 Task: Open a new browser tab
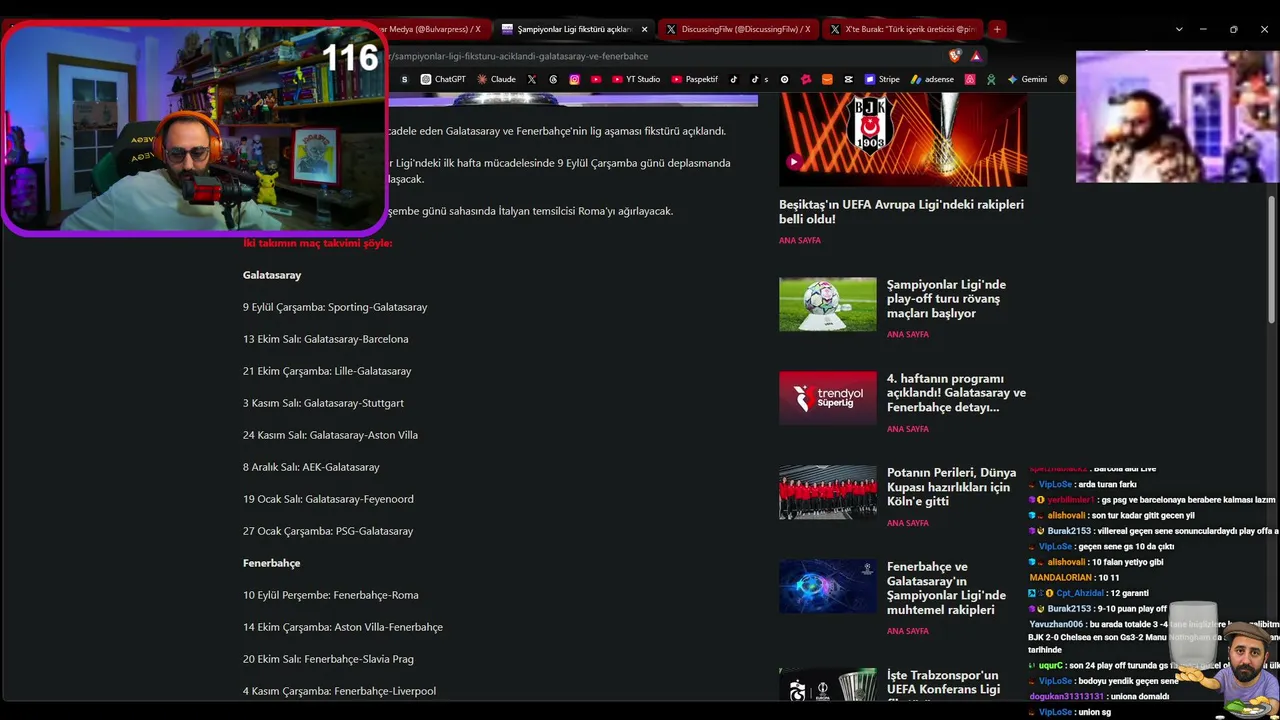[x=997, y=29]
